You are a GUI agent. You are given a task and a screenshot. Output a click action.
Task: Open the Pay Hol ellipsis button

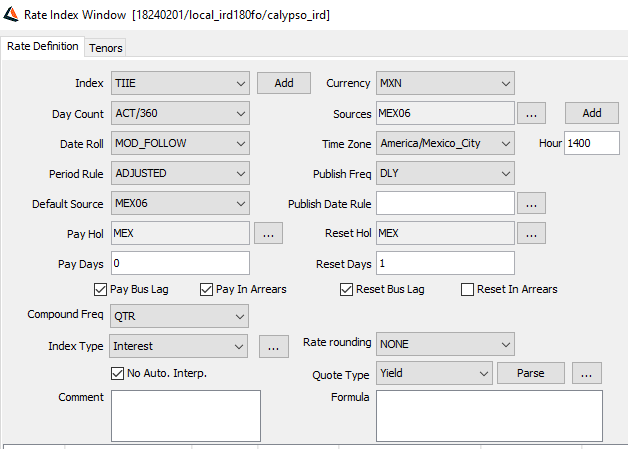[x=268, y=234]
